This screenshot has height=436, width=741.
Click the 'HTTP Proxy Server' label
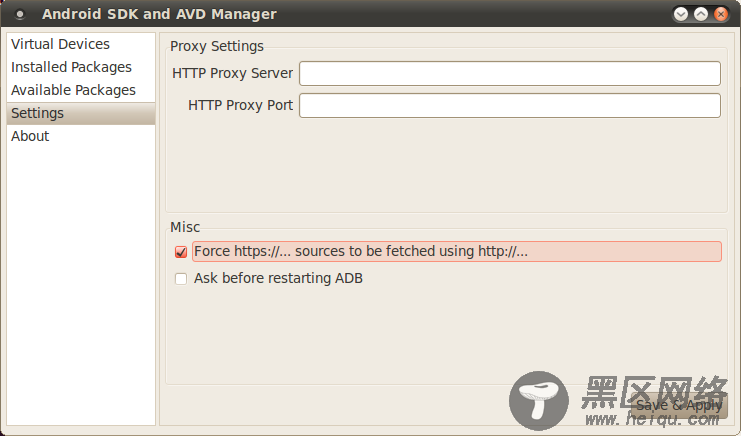pos(233,73)
